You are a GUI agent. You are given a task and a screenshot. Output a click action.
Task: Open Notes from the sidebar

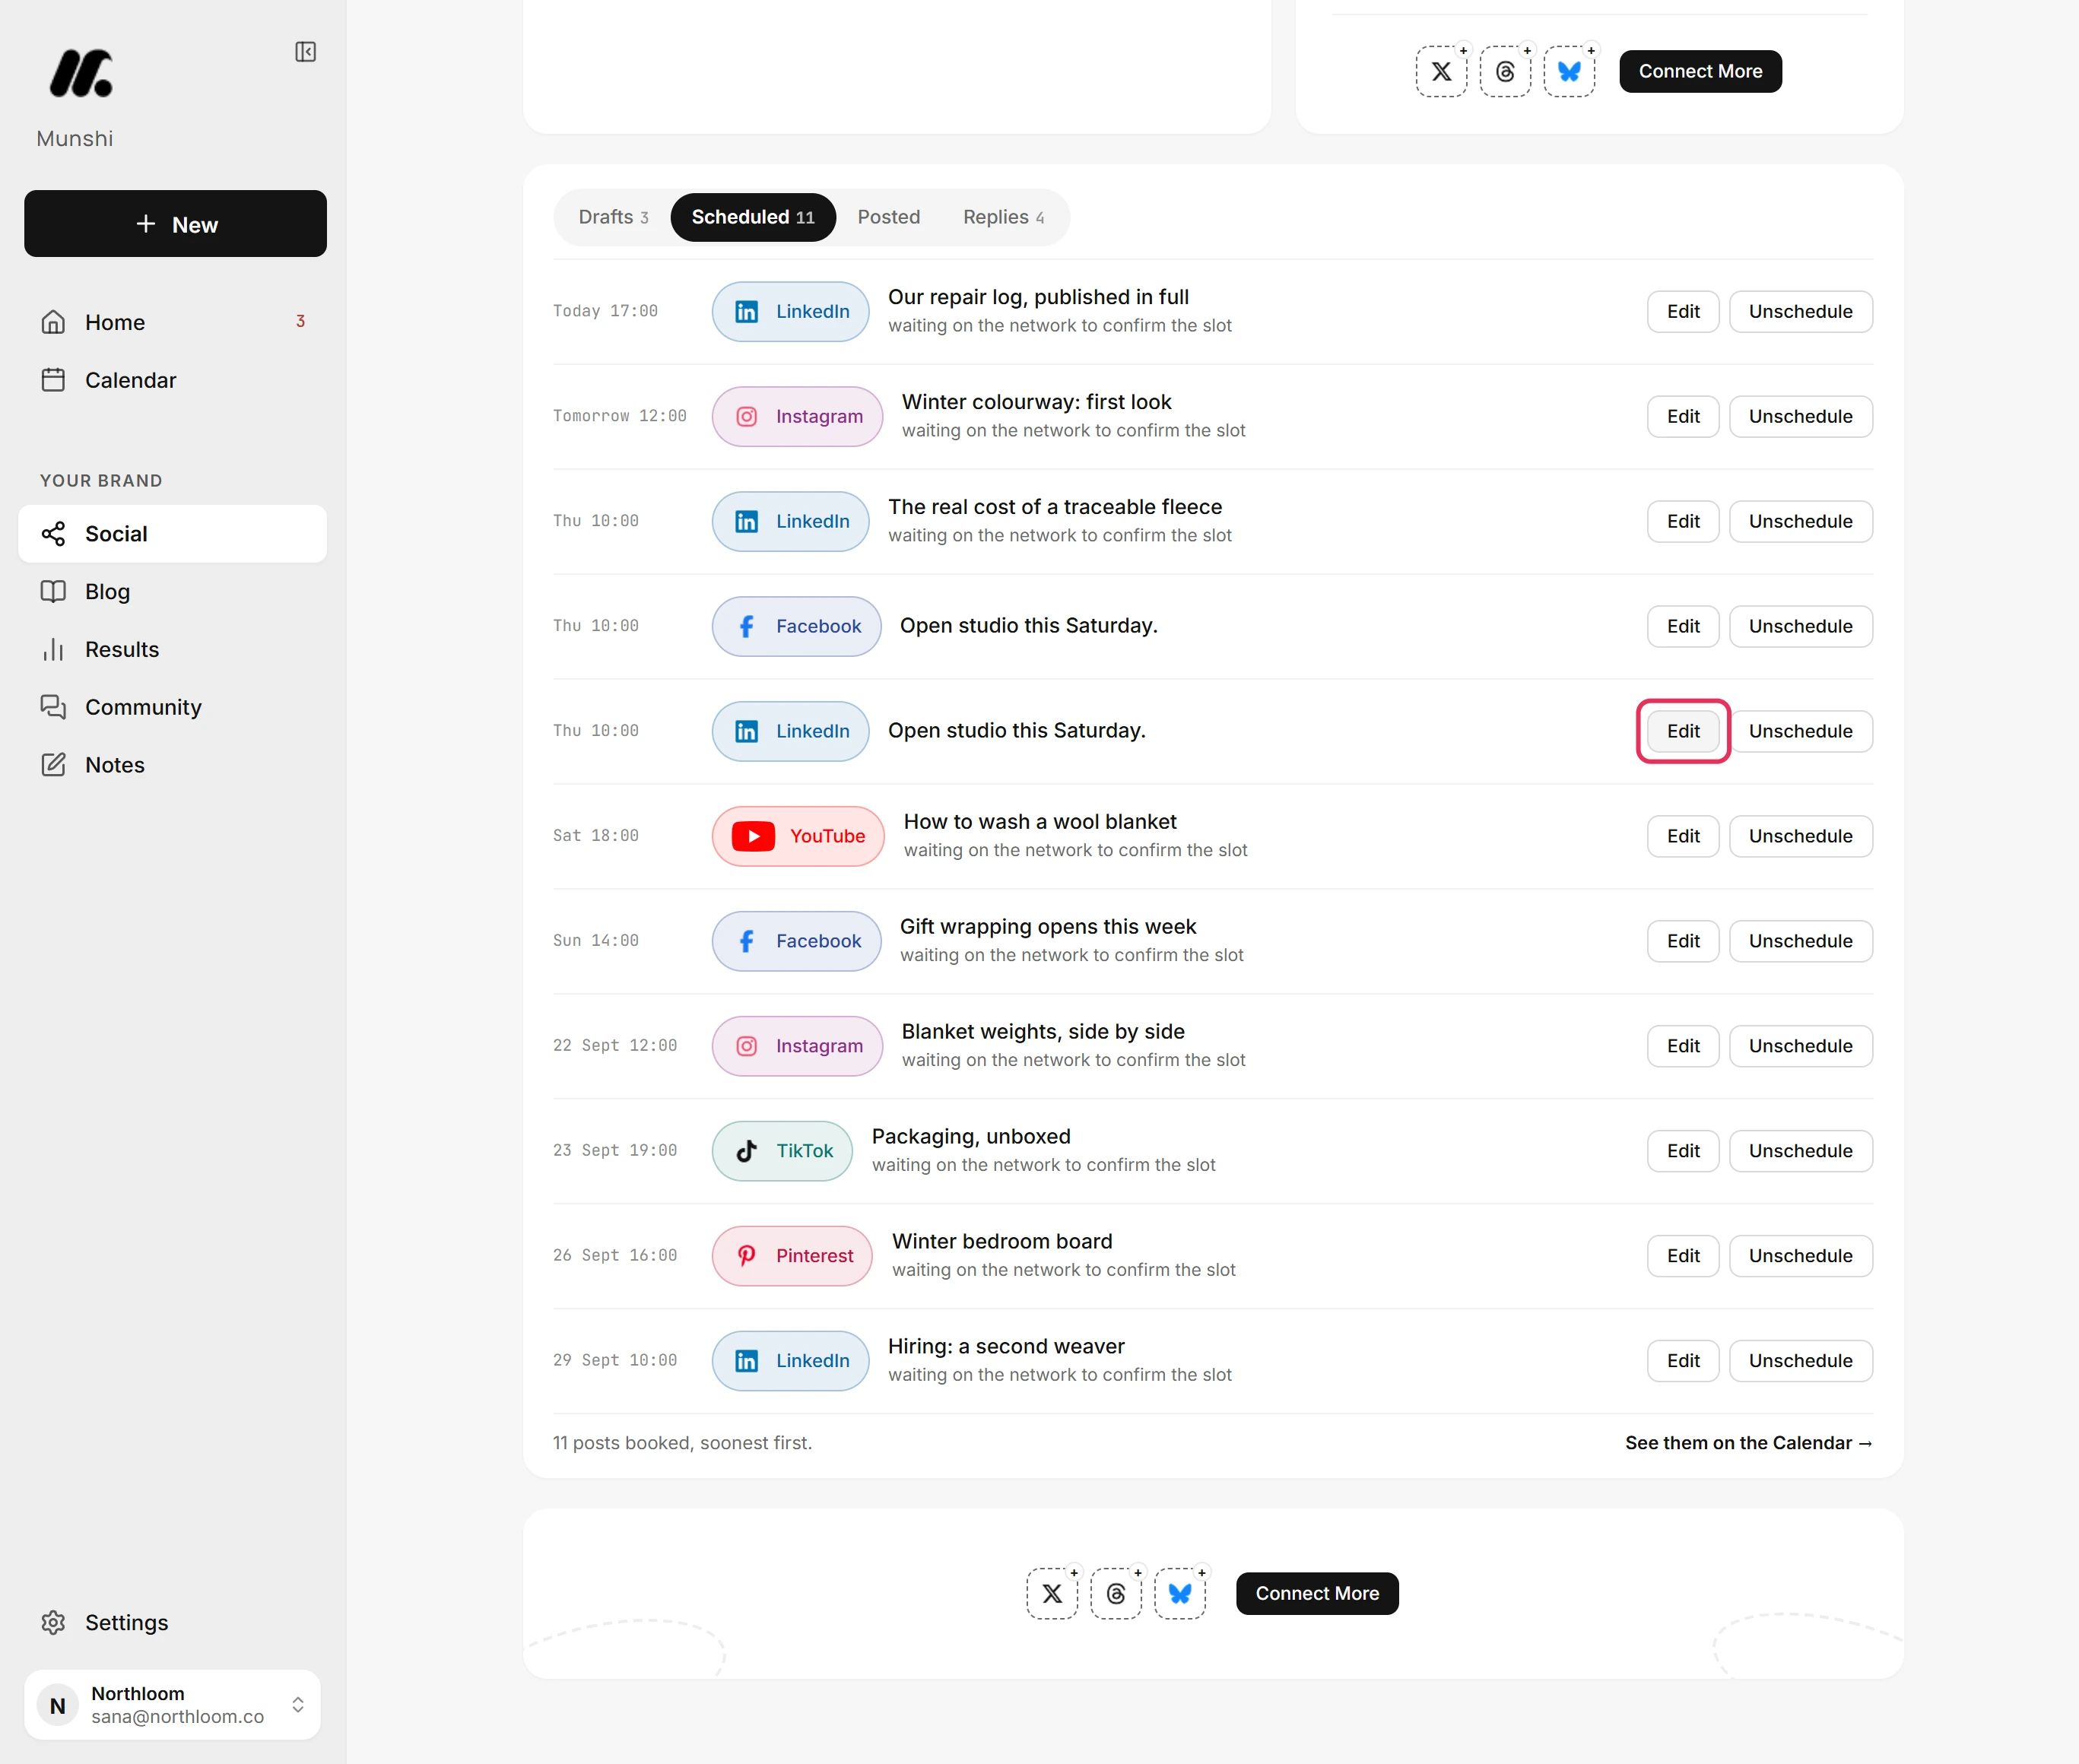[172, 765]
